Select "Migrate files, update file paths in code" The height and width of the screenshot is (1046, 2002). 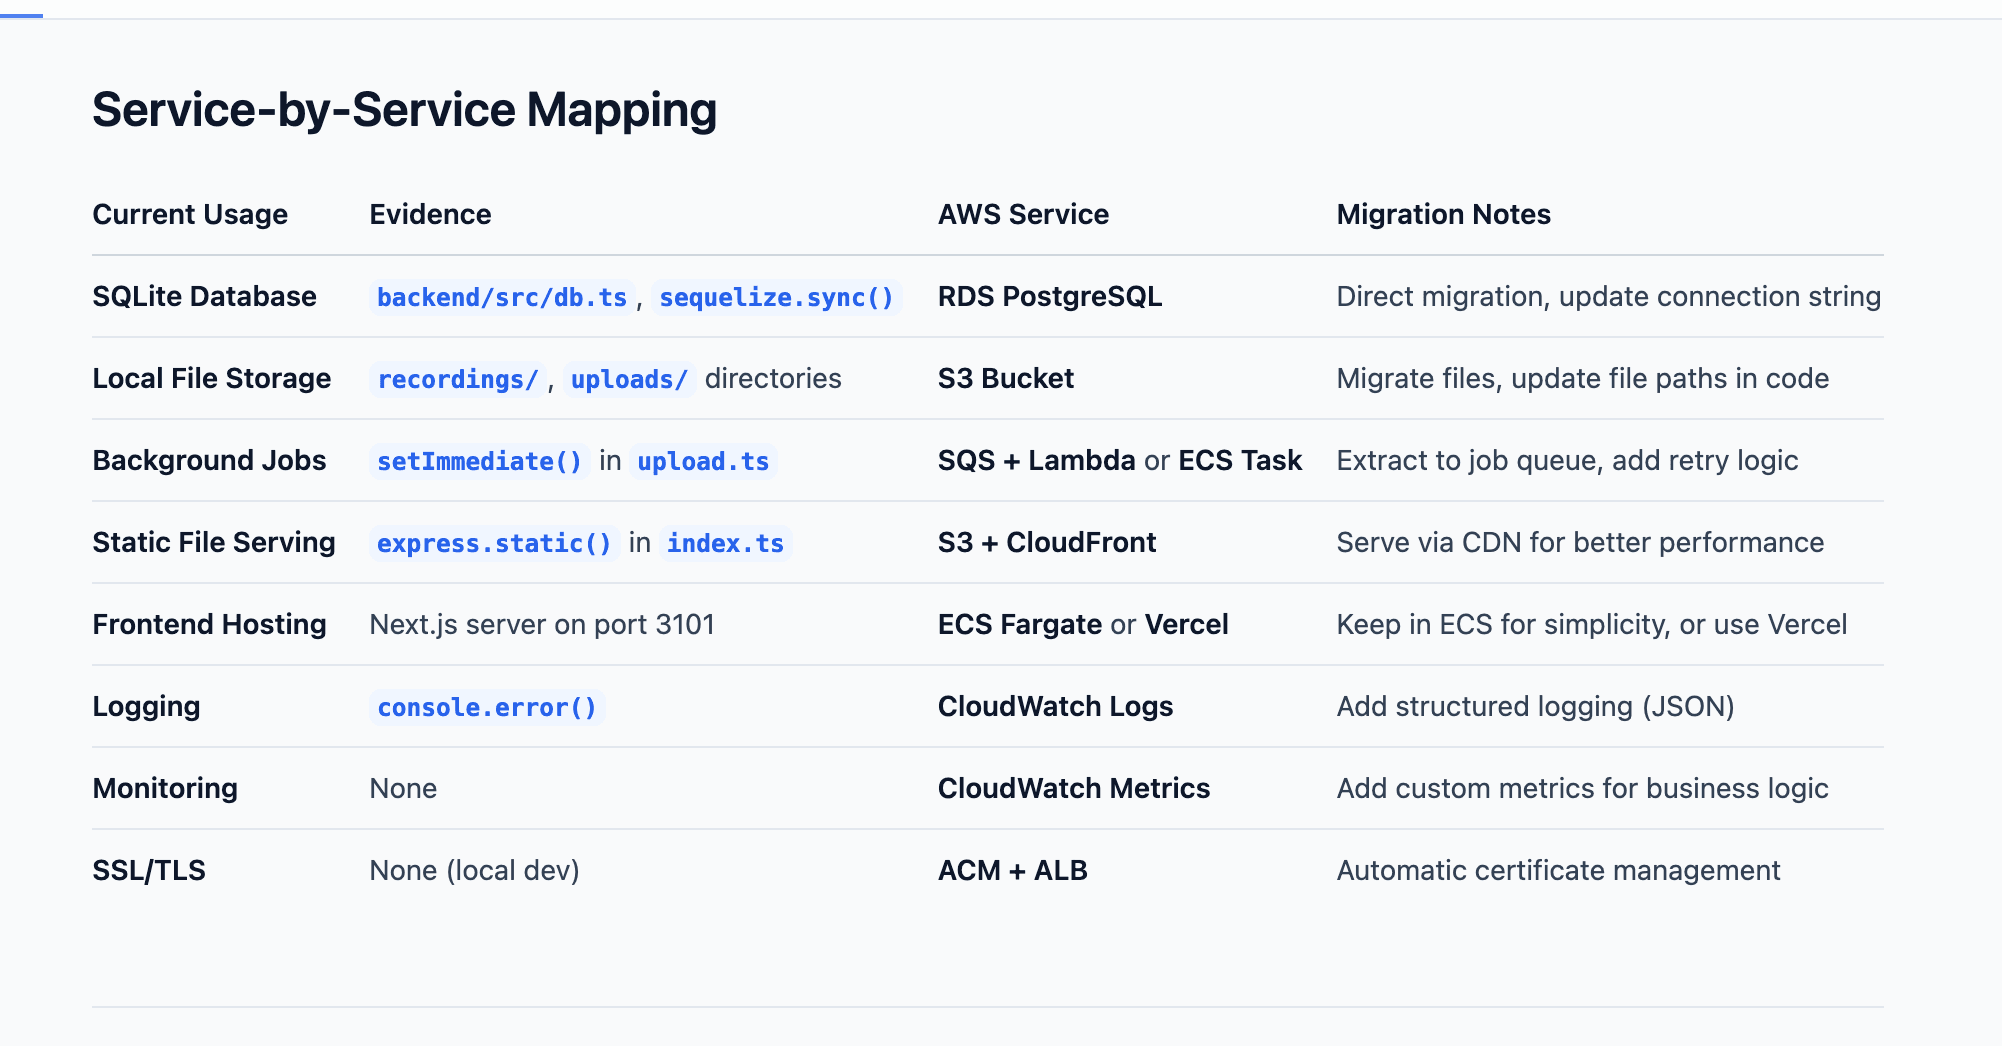[x=1583, y=378]
